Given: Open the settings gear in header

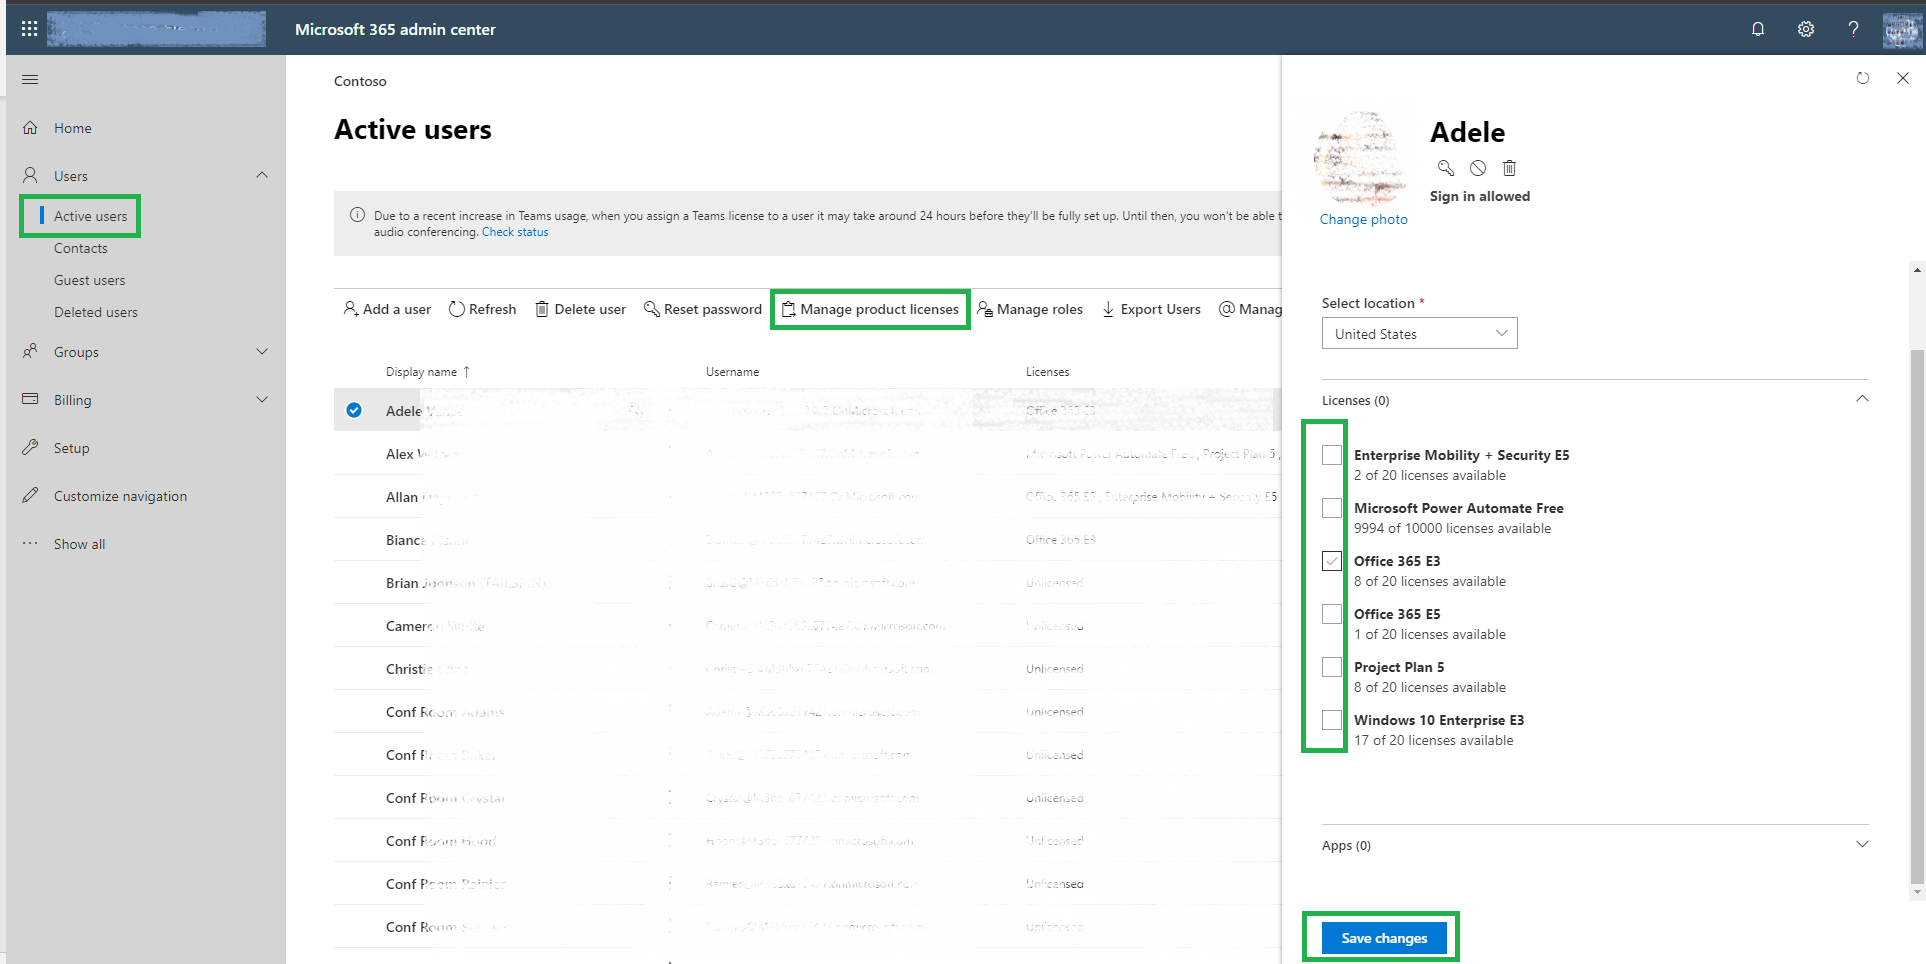Looking at the screenshot, I should [x=1806, y=29].
